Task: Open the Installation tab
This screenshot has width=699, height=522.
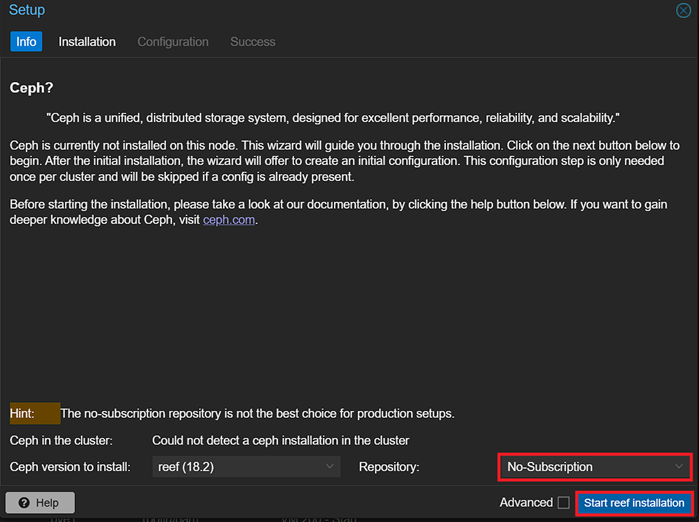Action: [87, 42]
